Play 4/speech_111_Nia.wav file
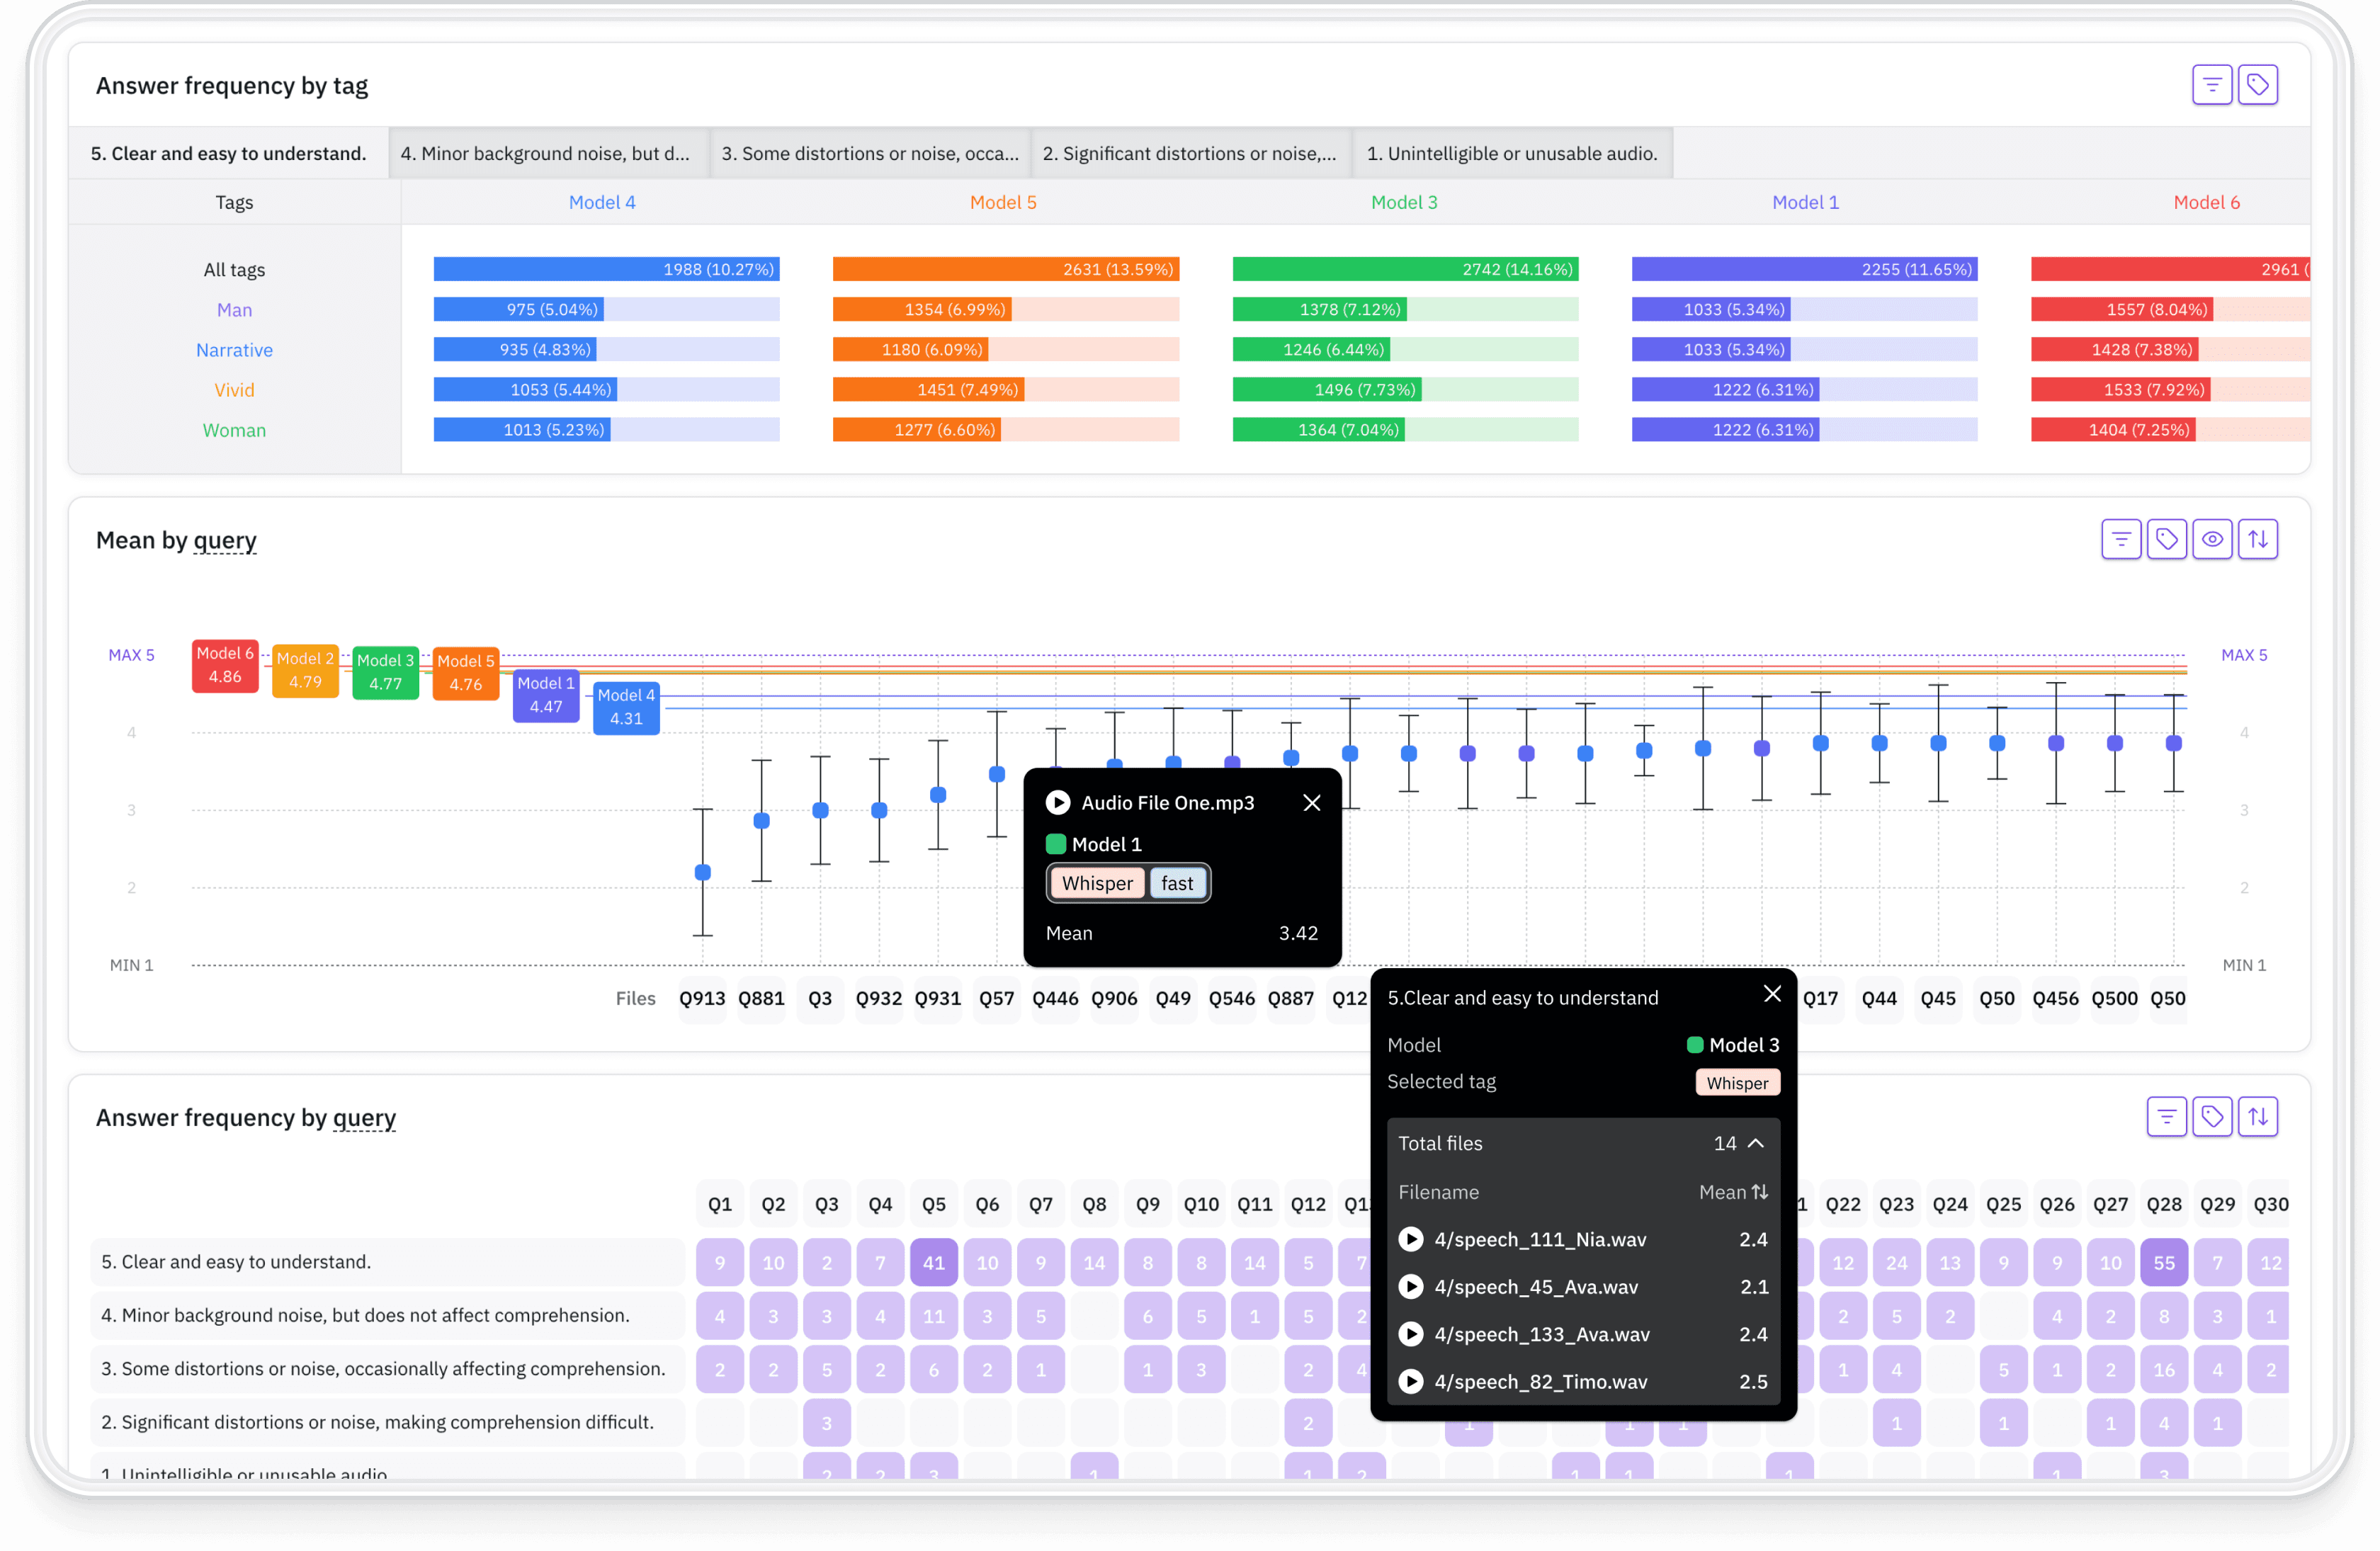This screenshot has height=1551, width=2380. 1410,1239
